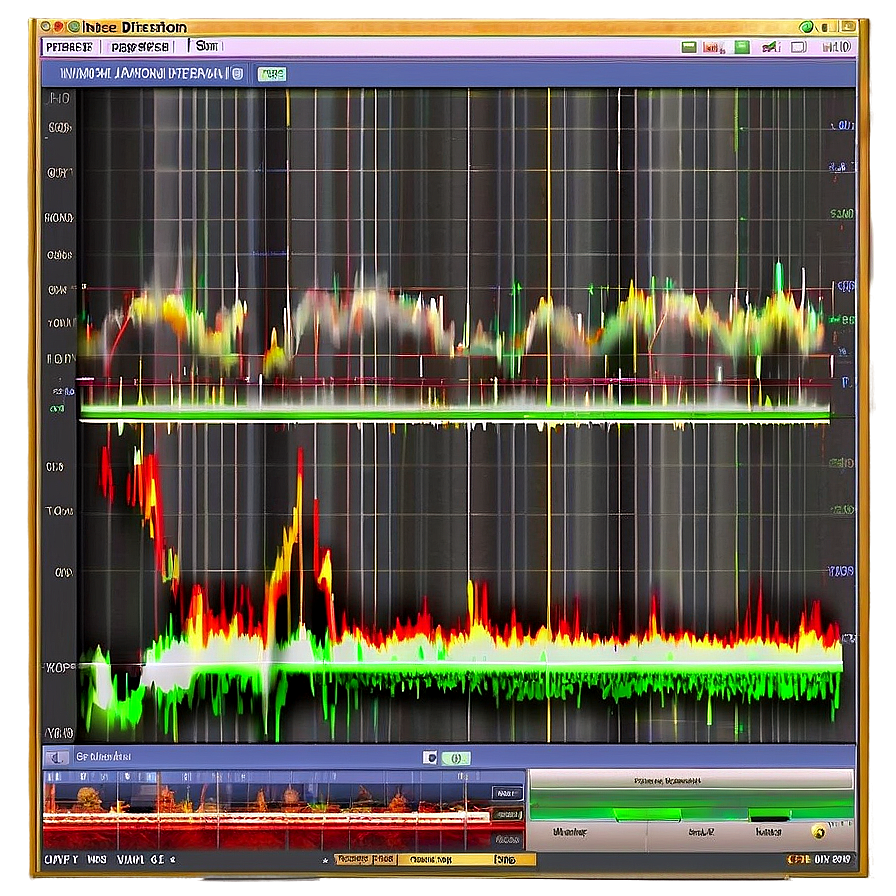
Task: Click the green square toolbar icon
Action: tap(742, 46)
